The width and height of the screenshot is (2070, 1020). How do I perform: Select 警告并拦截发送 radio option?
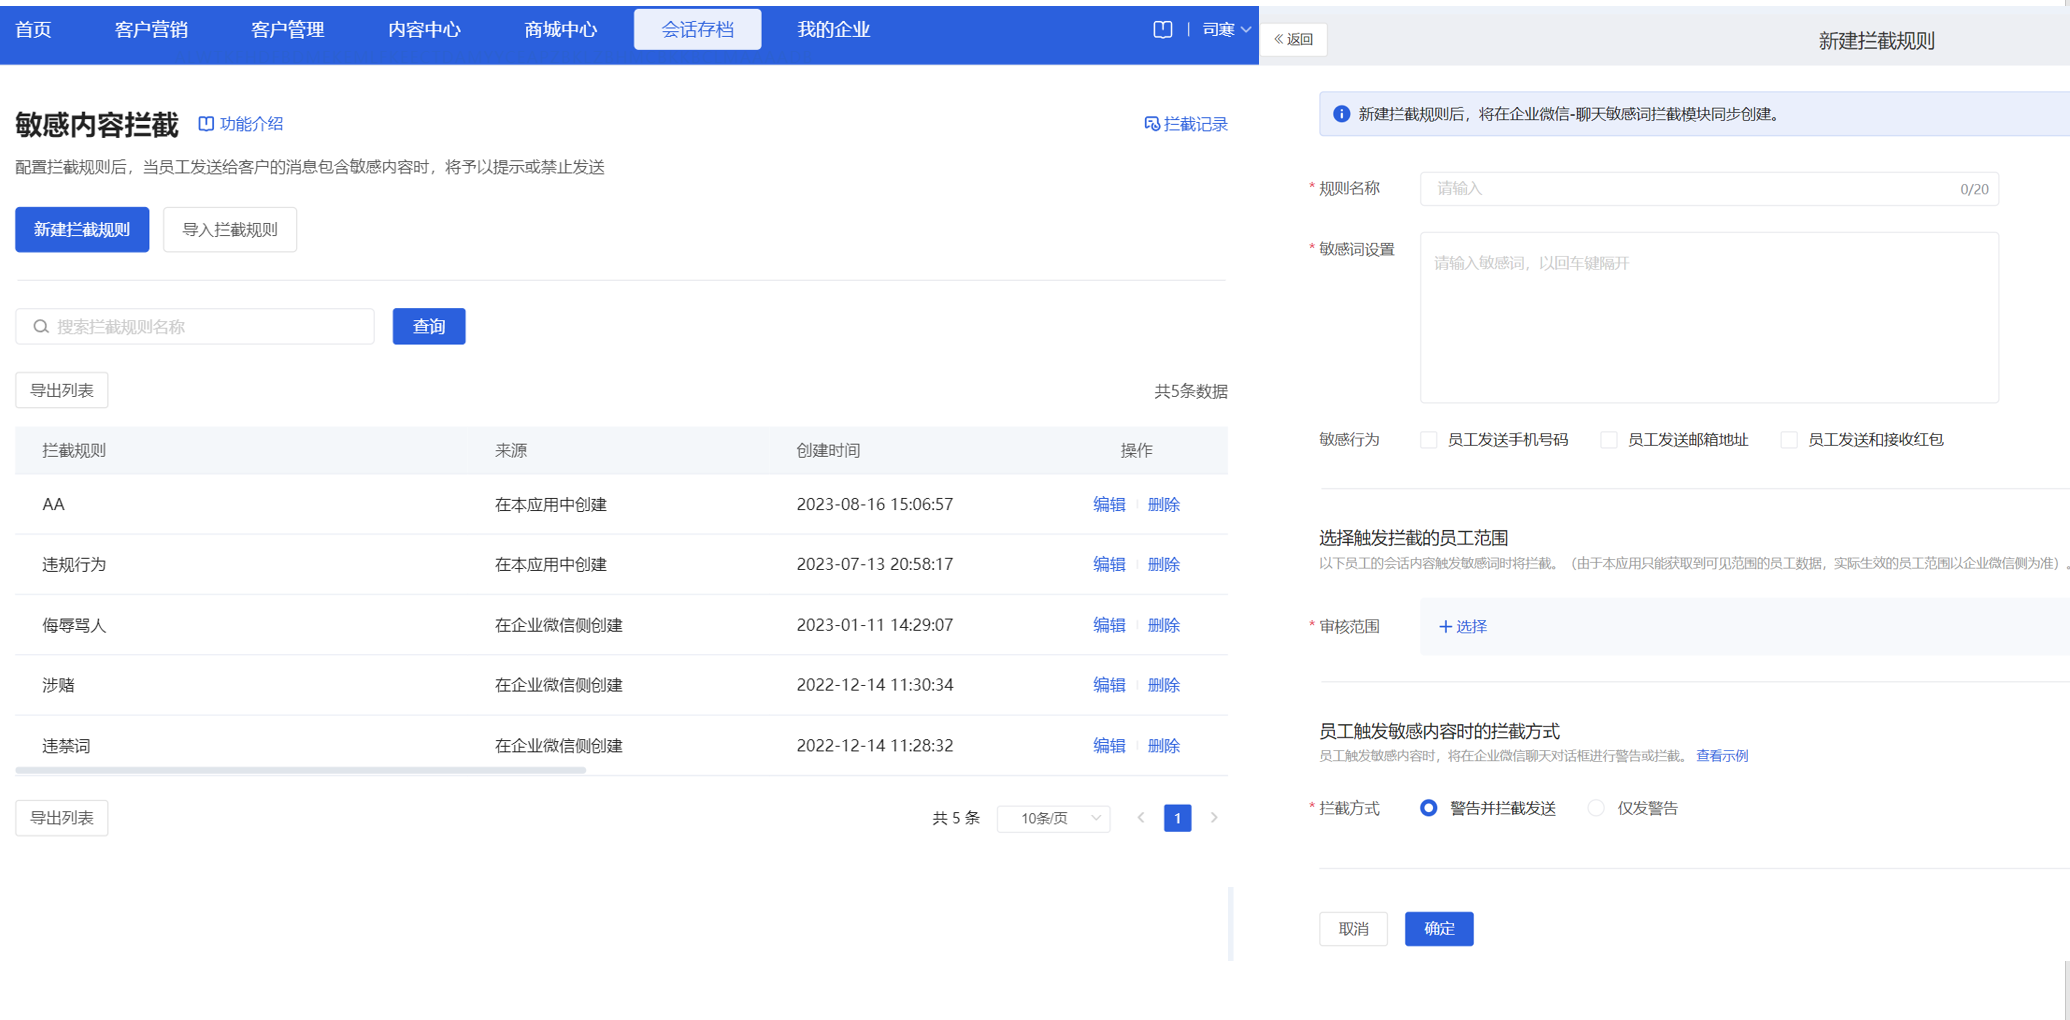[x=1429, y=808]
